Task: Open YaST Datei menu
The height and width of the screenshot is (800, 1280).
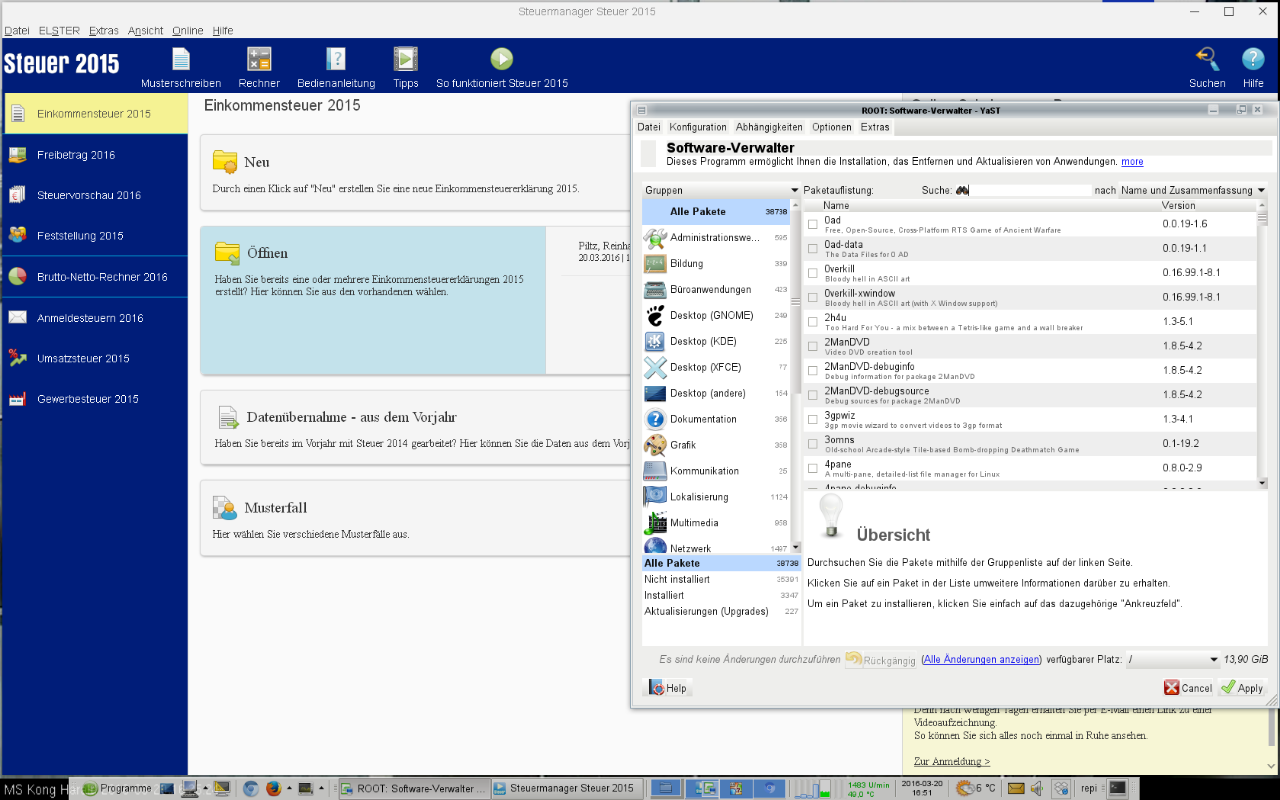Action: point(649,127)
